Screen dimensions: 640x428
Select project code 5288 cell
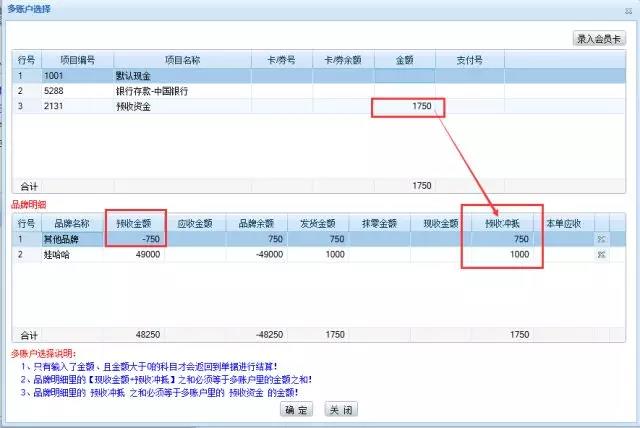(x=77, y=91)
